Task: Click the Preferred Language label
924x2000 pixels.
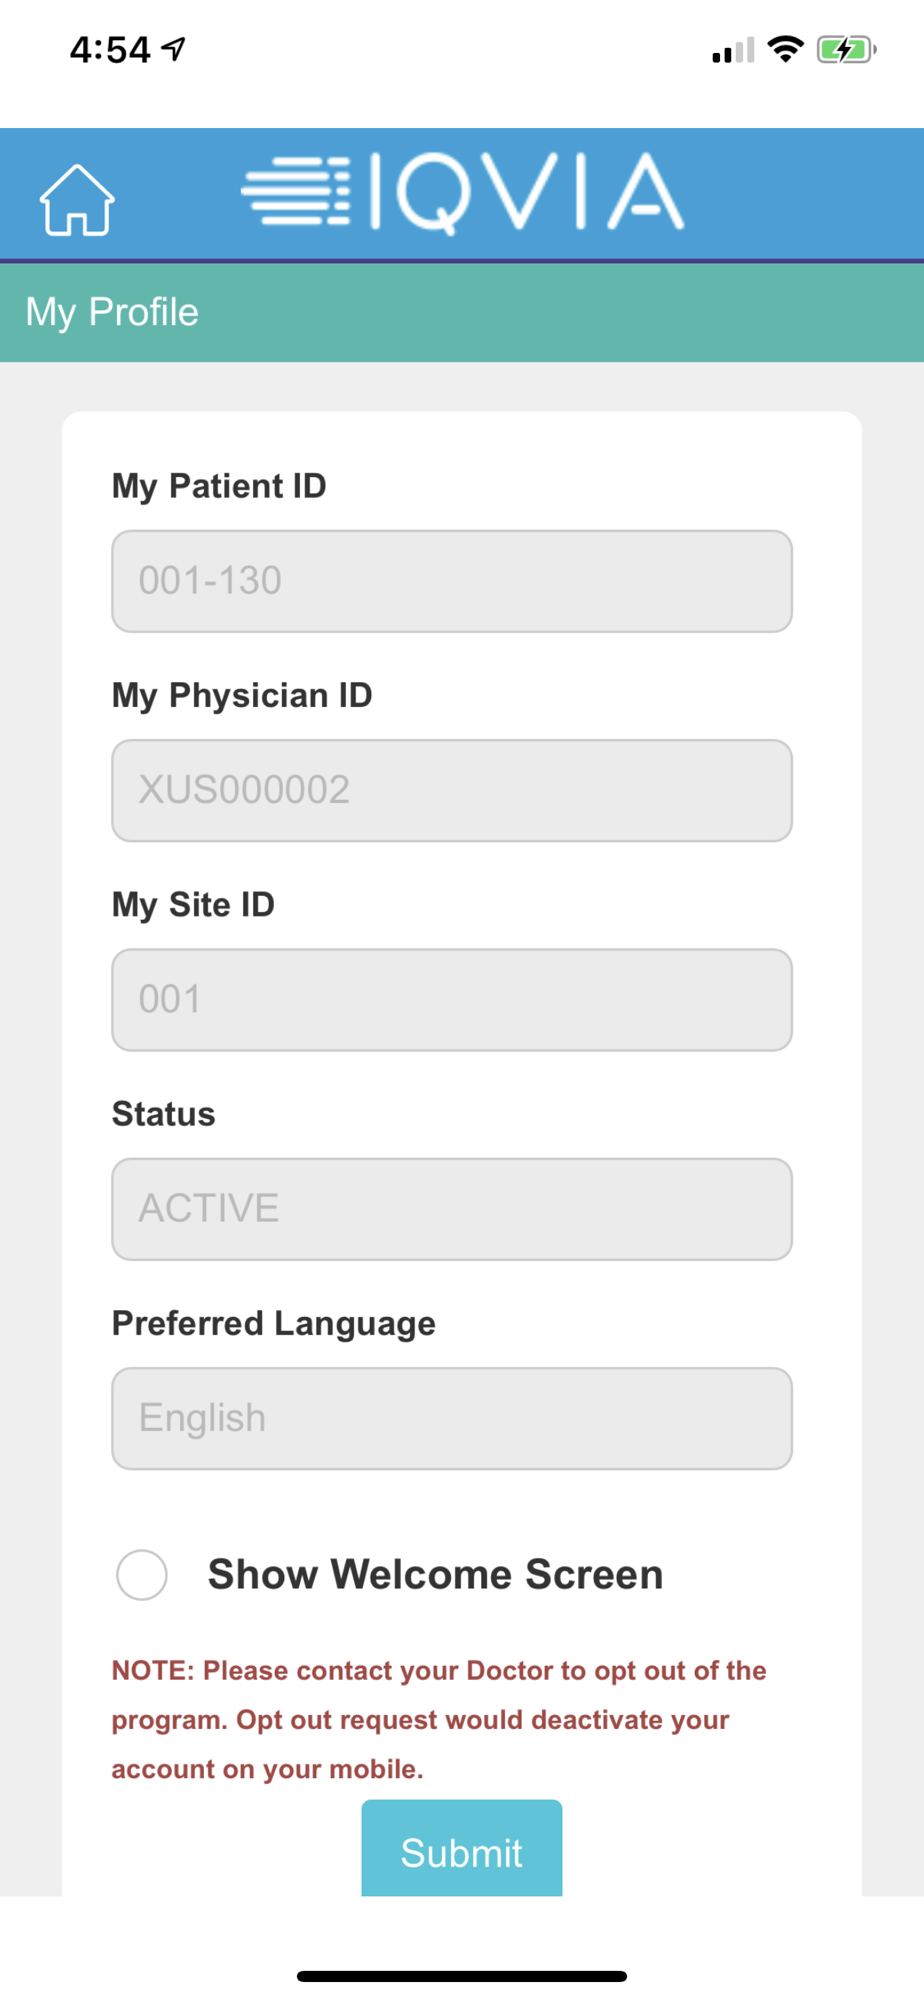Action: [x=274, y=1323]
